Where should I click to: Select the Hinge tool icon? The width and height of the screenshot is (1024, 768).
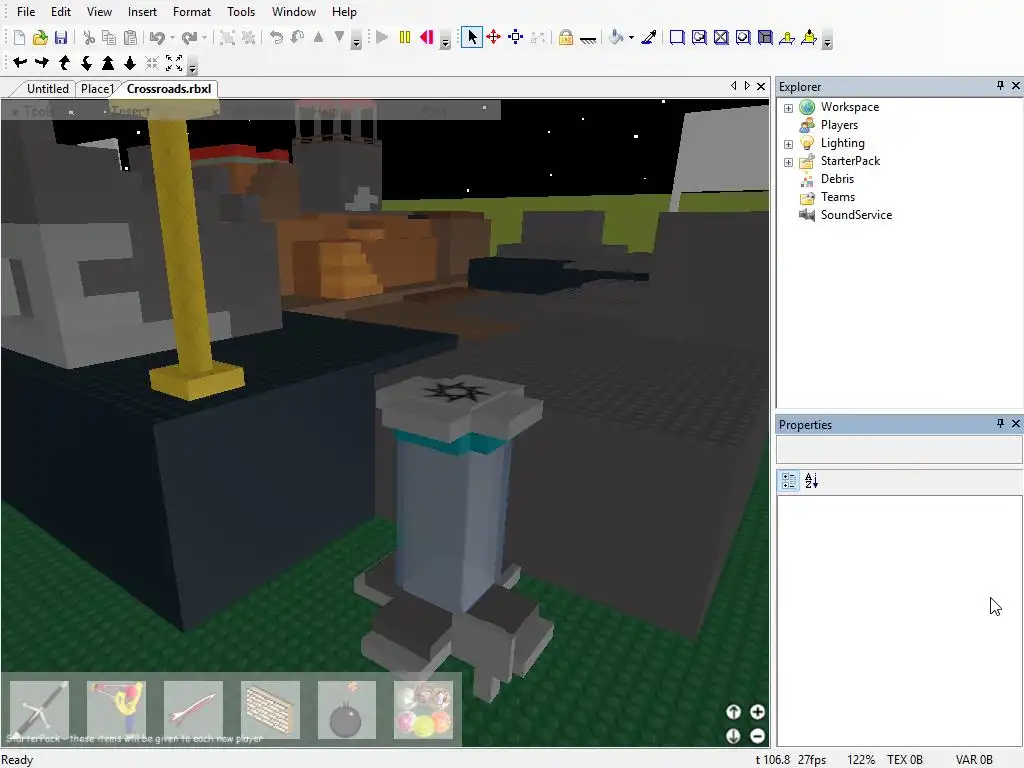(x=787, y=38)
